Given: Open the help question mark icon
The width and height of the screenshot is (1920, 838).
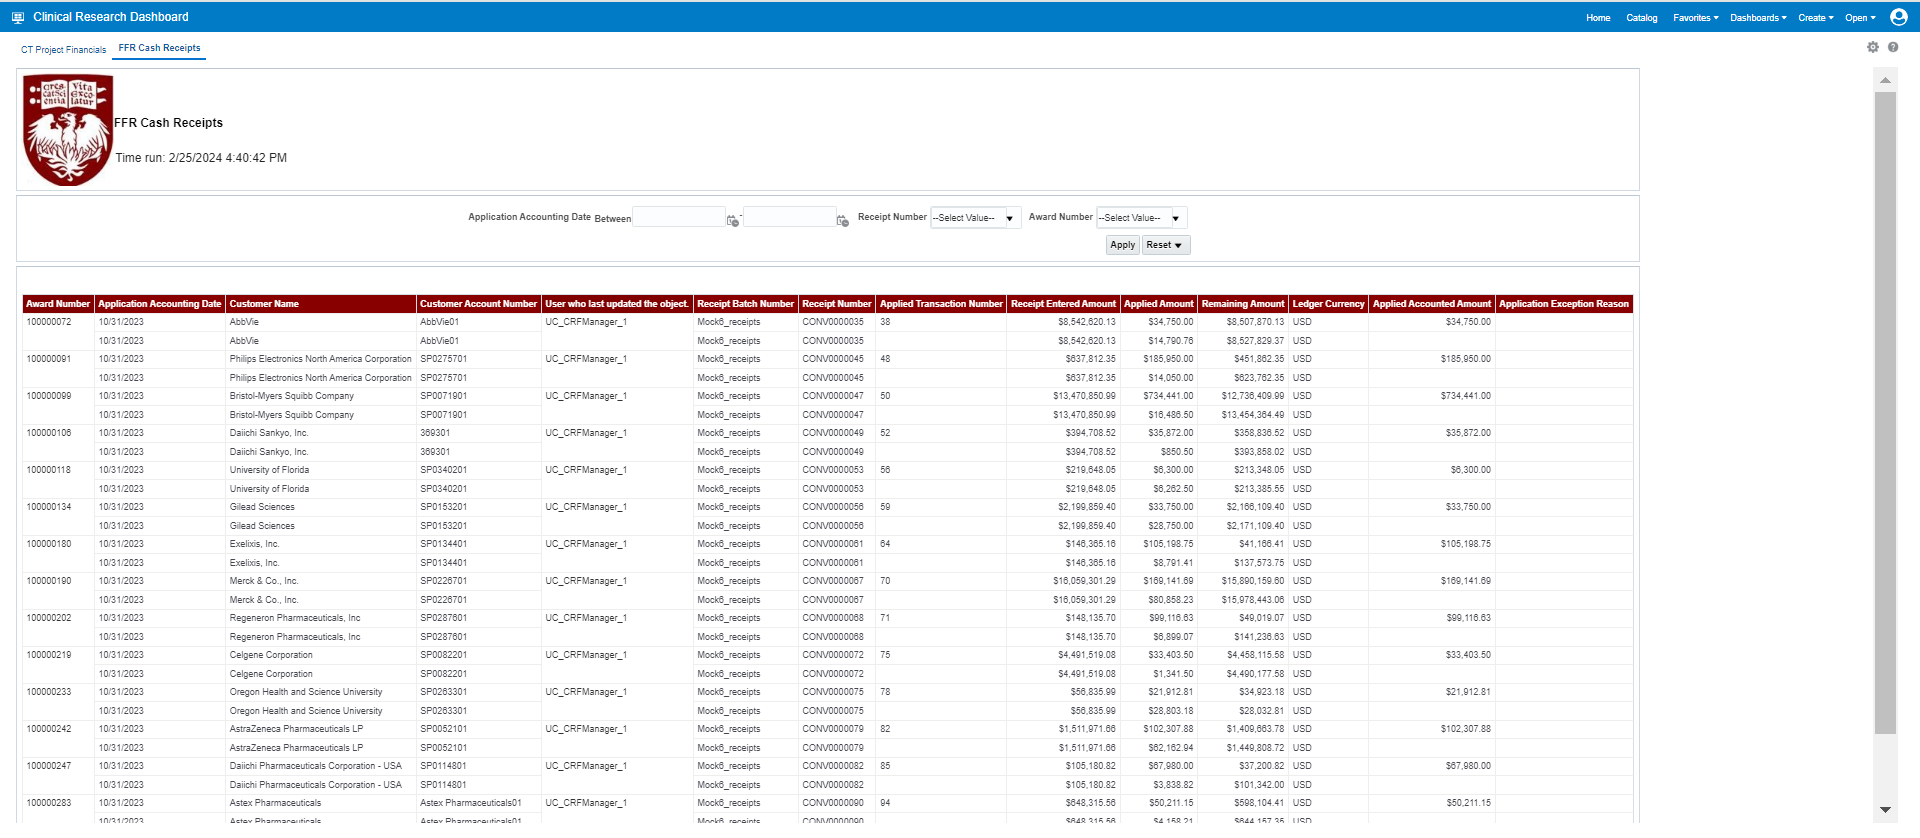Looking at the screenshot, I should point(1893,47).
